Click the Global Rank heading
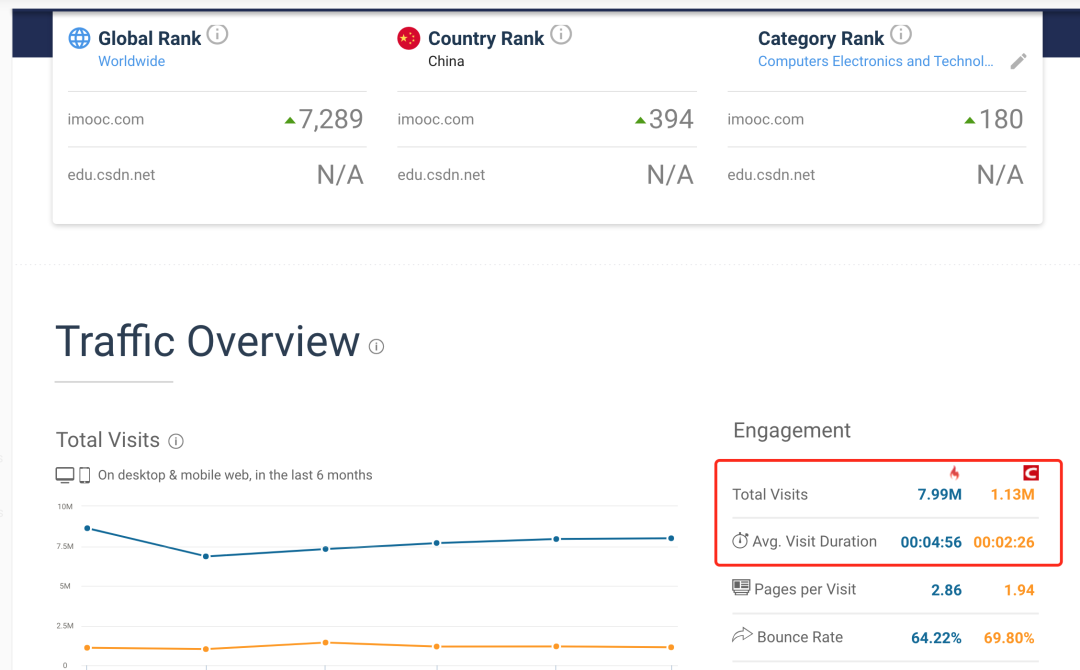The height and width of the screenshot is (670, 1080). (149, 39)
